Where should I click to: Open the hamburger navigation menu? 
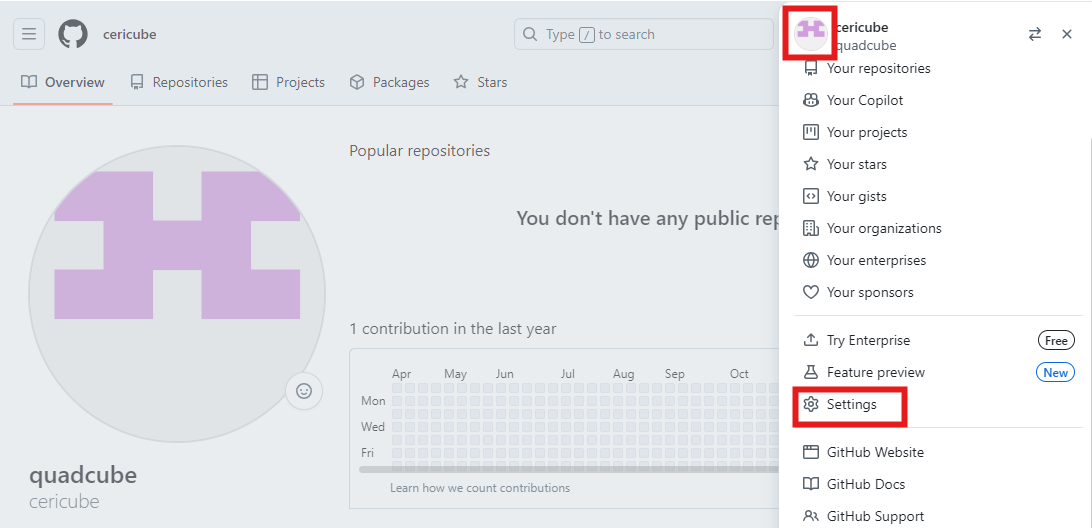(29, 34)
